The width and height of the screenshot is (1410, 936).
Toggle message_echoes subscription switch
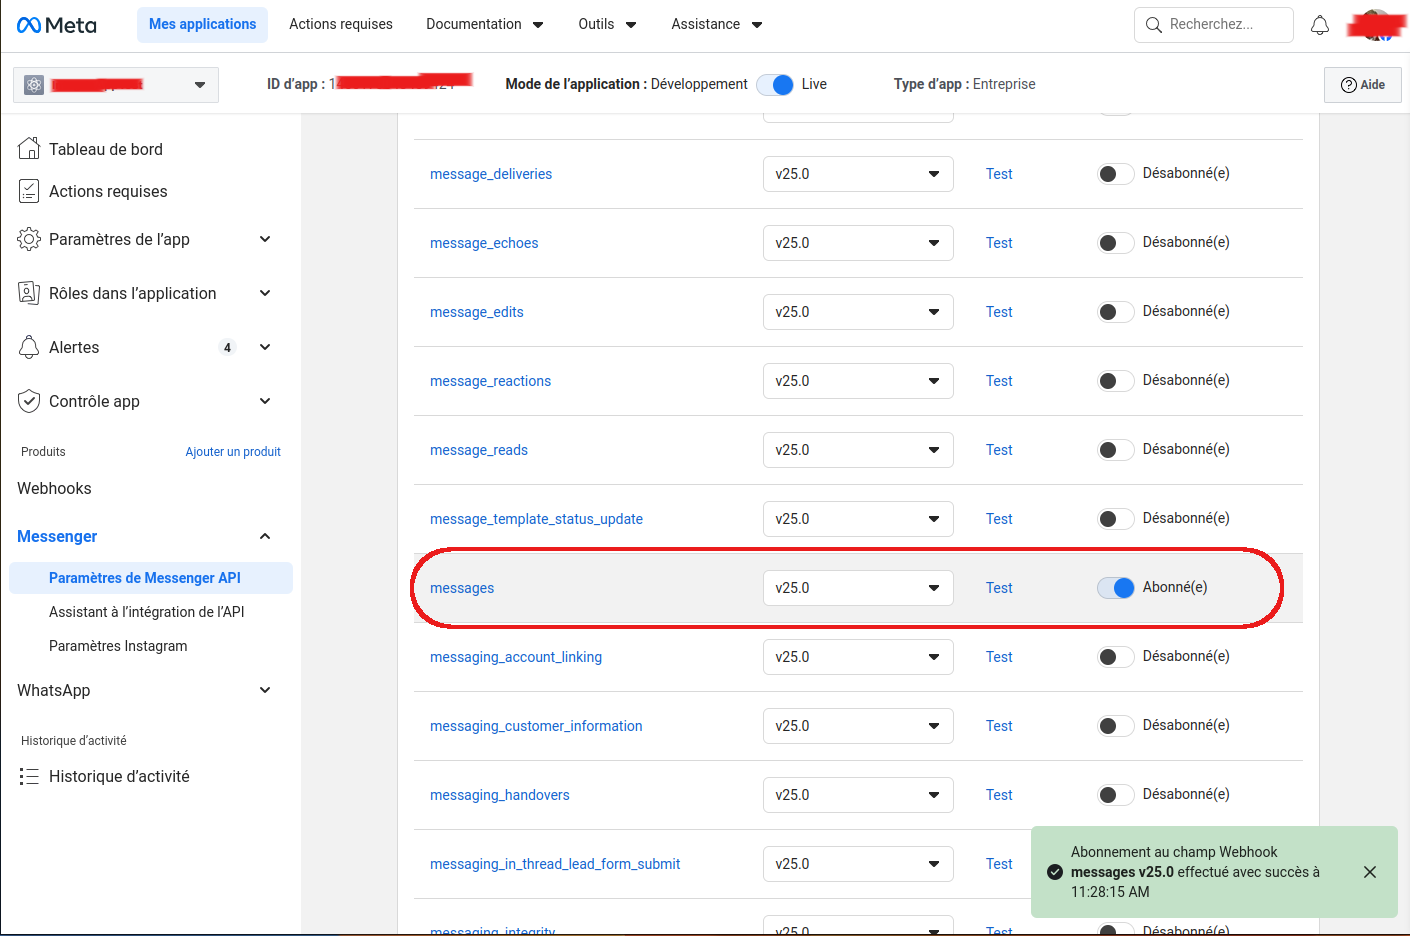[1116, 243]
